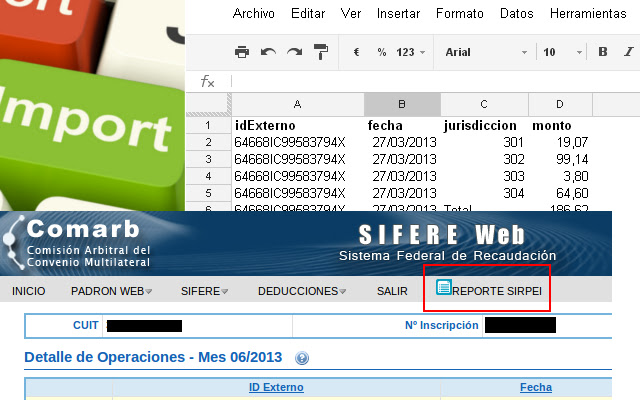The width and height of the screenshot is (640, 400).
Task: Expand the SIFERE menu
Action: coord(204,291)
